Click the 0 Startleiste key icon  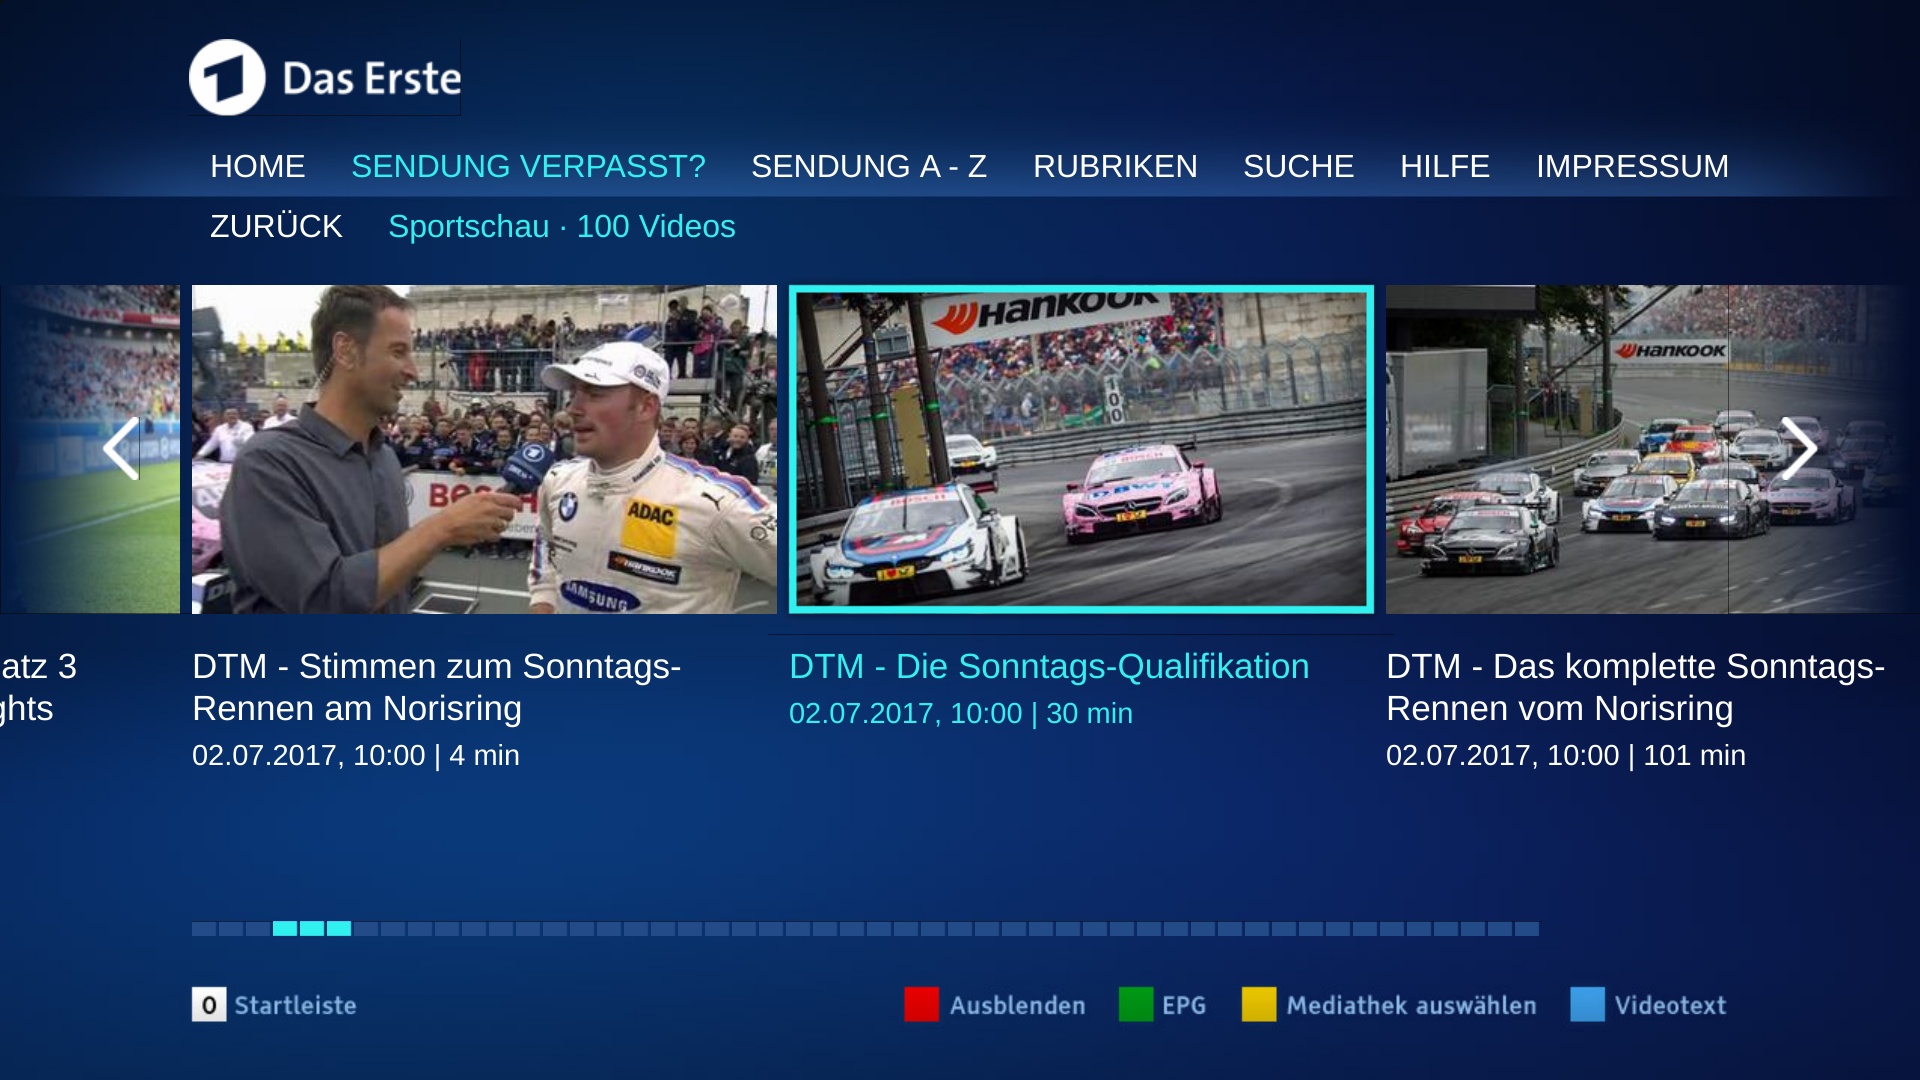pos(209,1005)
